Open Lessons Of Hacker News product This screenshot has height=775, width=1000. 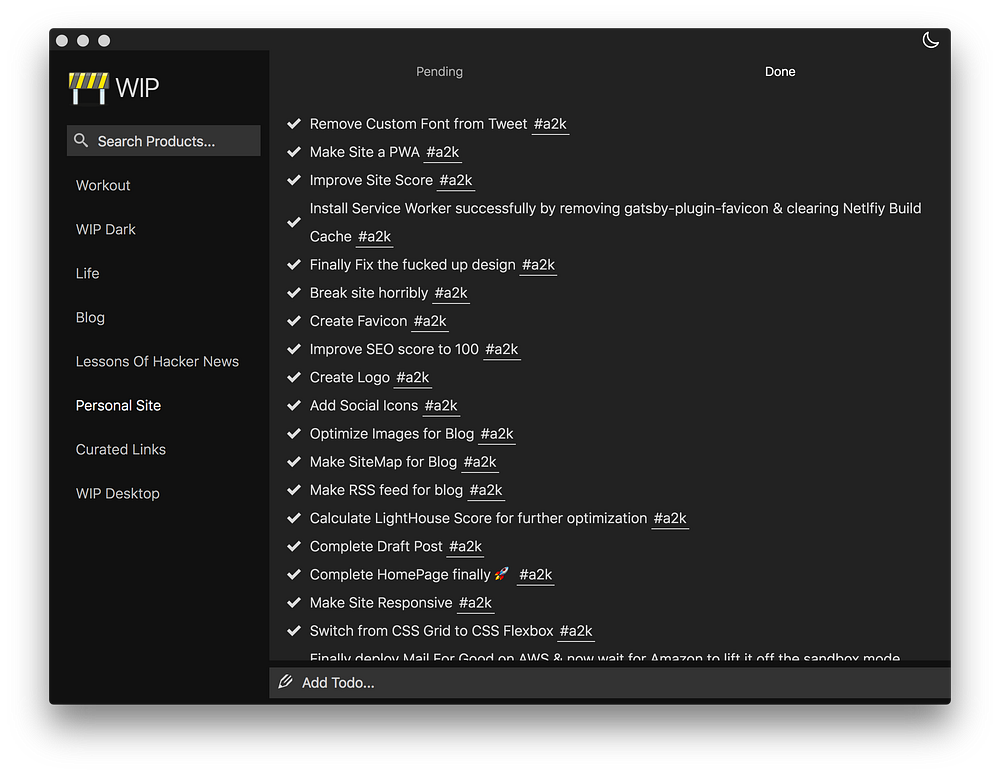[x=157, y=361]
